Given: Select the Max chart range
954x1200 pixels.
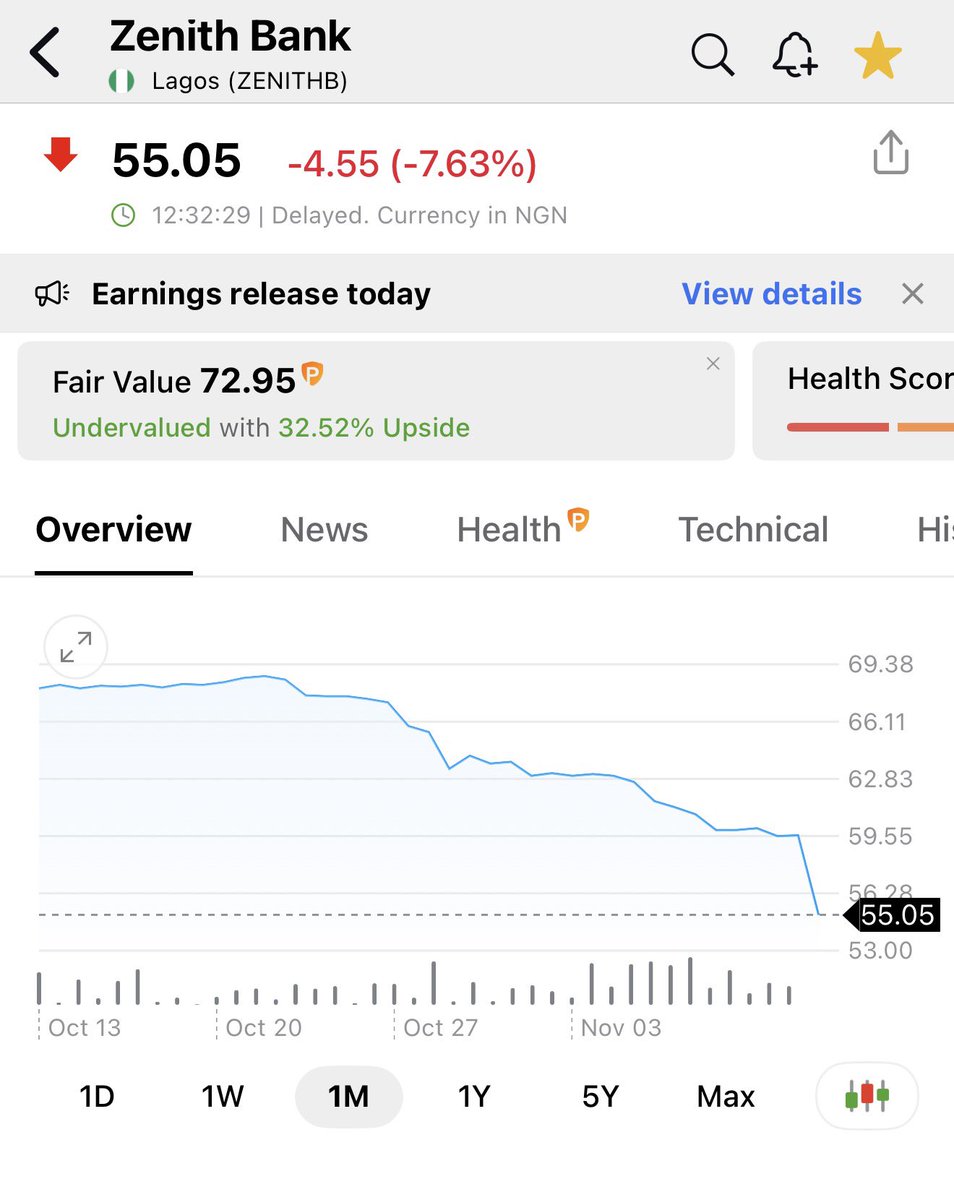Looking at the screenshot, I should [x=726, y=1097].
